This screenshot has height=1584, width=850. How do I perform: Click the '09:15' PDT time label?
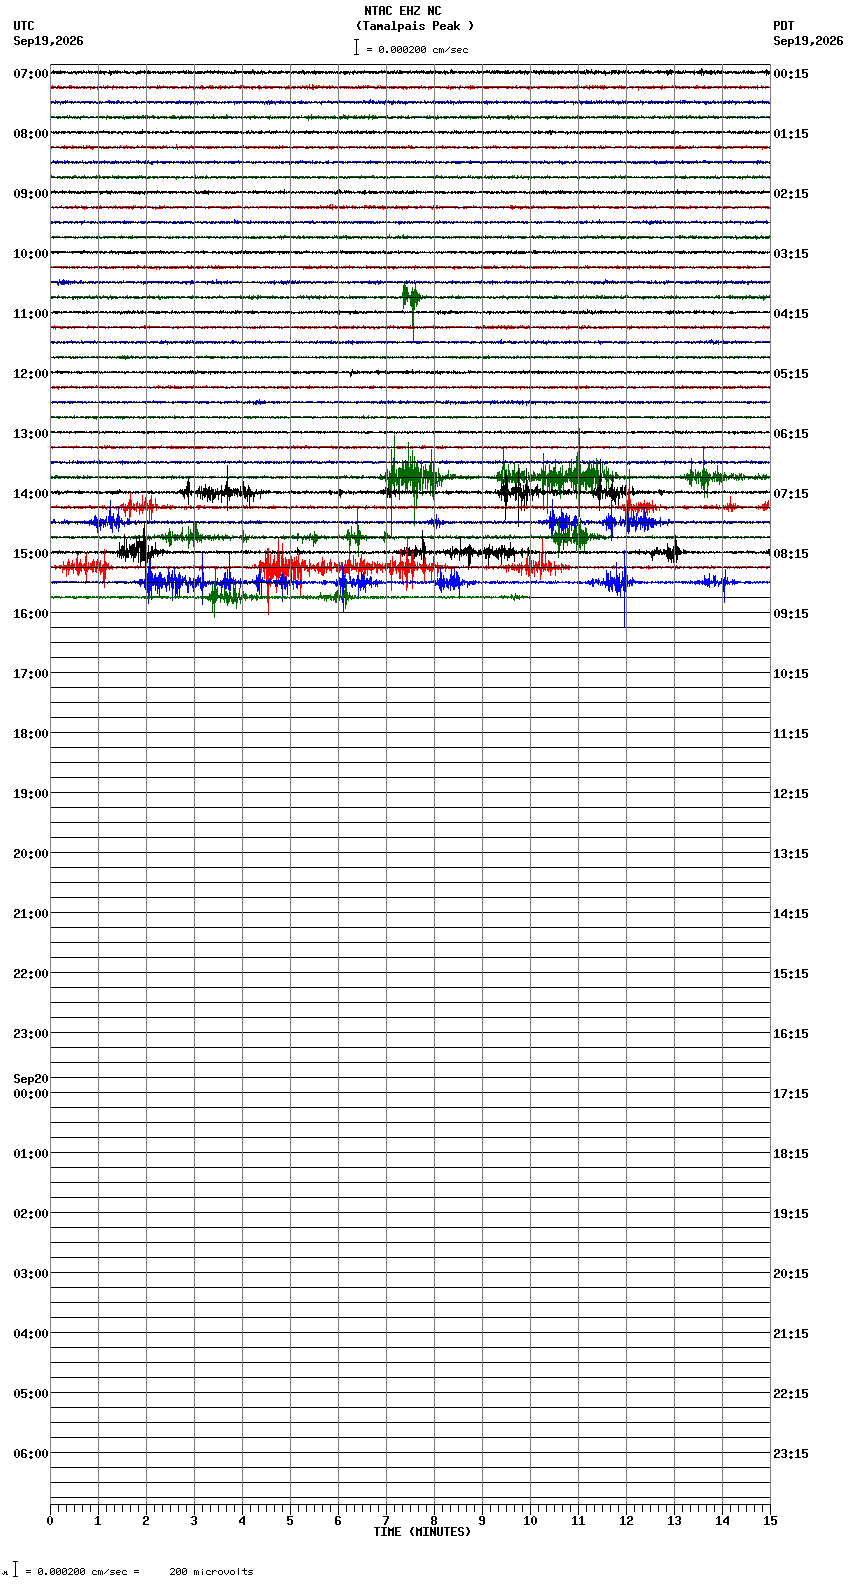[x=791, y=614]
